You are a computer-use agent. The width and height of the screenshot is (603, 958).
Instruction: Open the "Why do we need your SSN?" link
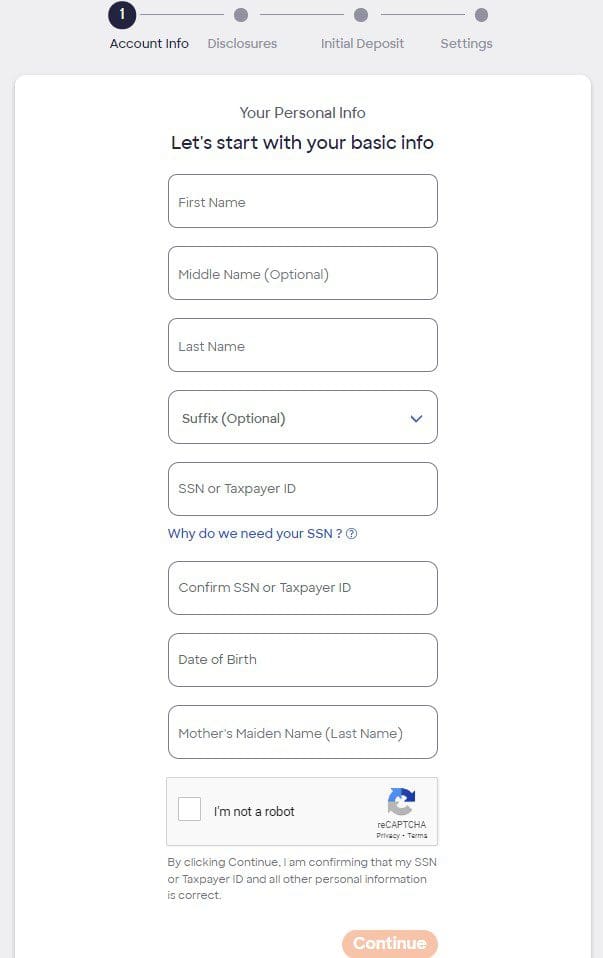click(253, 533)
